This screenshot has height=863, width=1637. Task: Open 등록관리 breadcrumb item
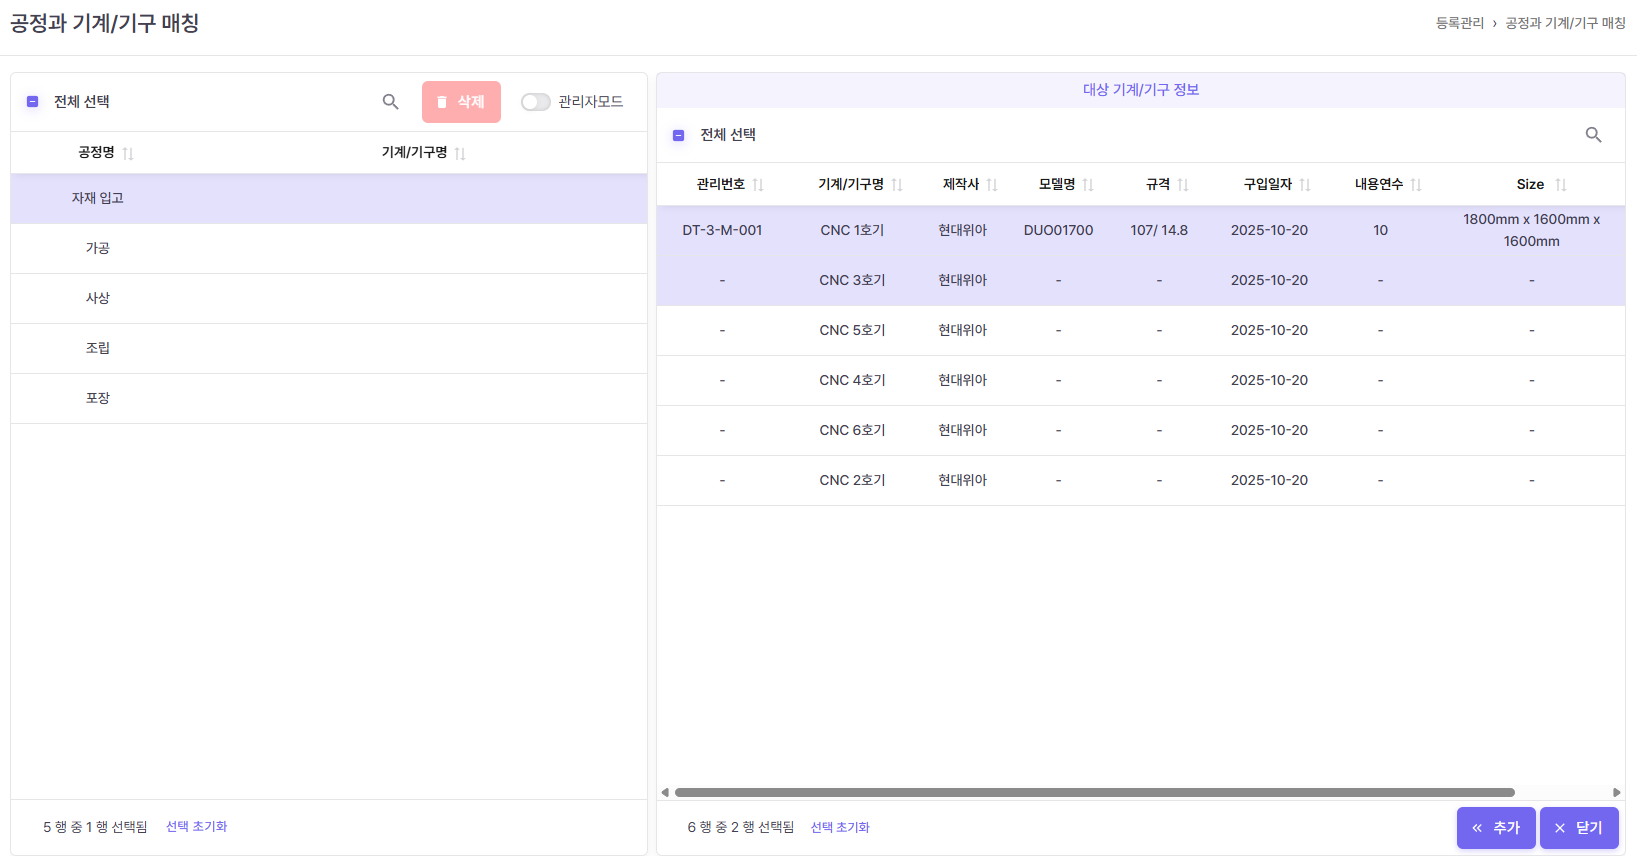click(1459, 23)
